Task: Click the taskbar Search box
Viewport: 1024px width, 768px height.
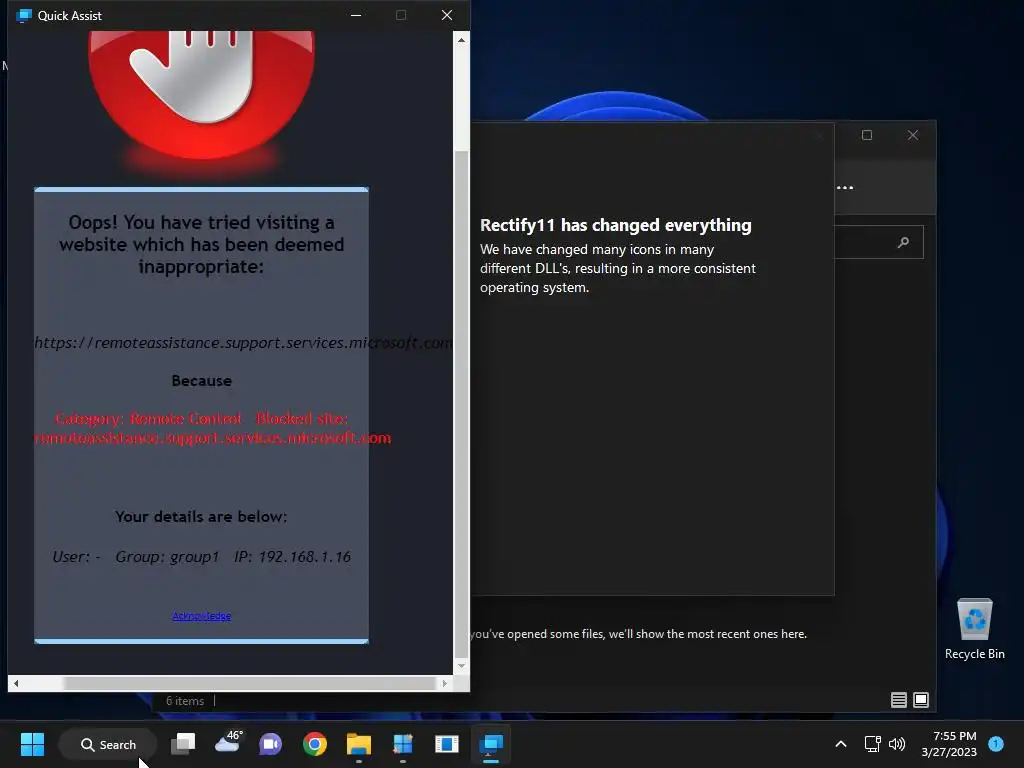Action: point(108,744)
